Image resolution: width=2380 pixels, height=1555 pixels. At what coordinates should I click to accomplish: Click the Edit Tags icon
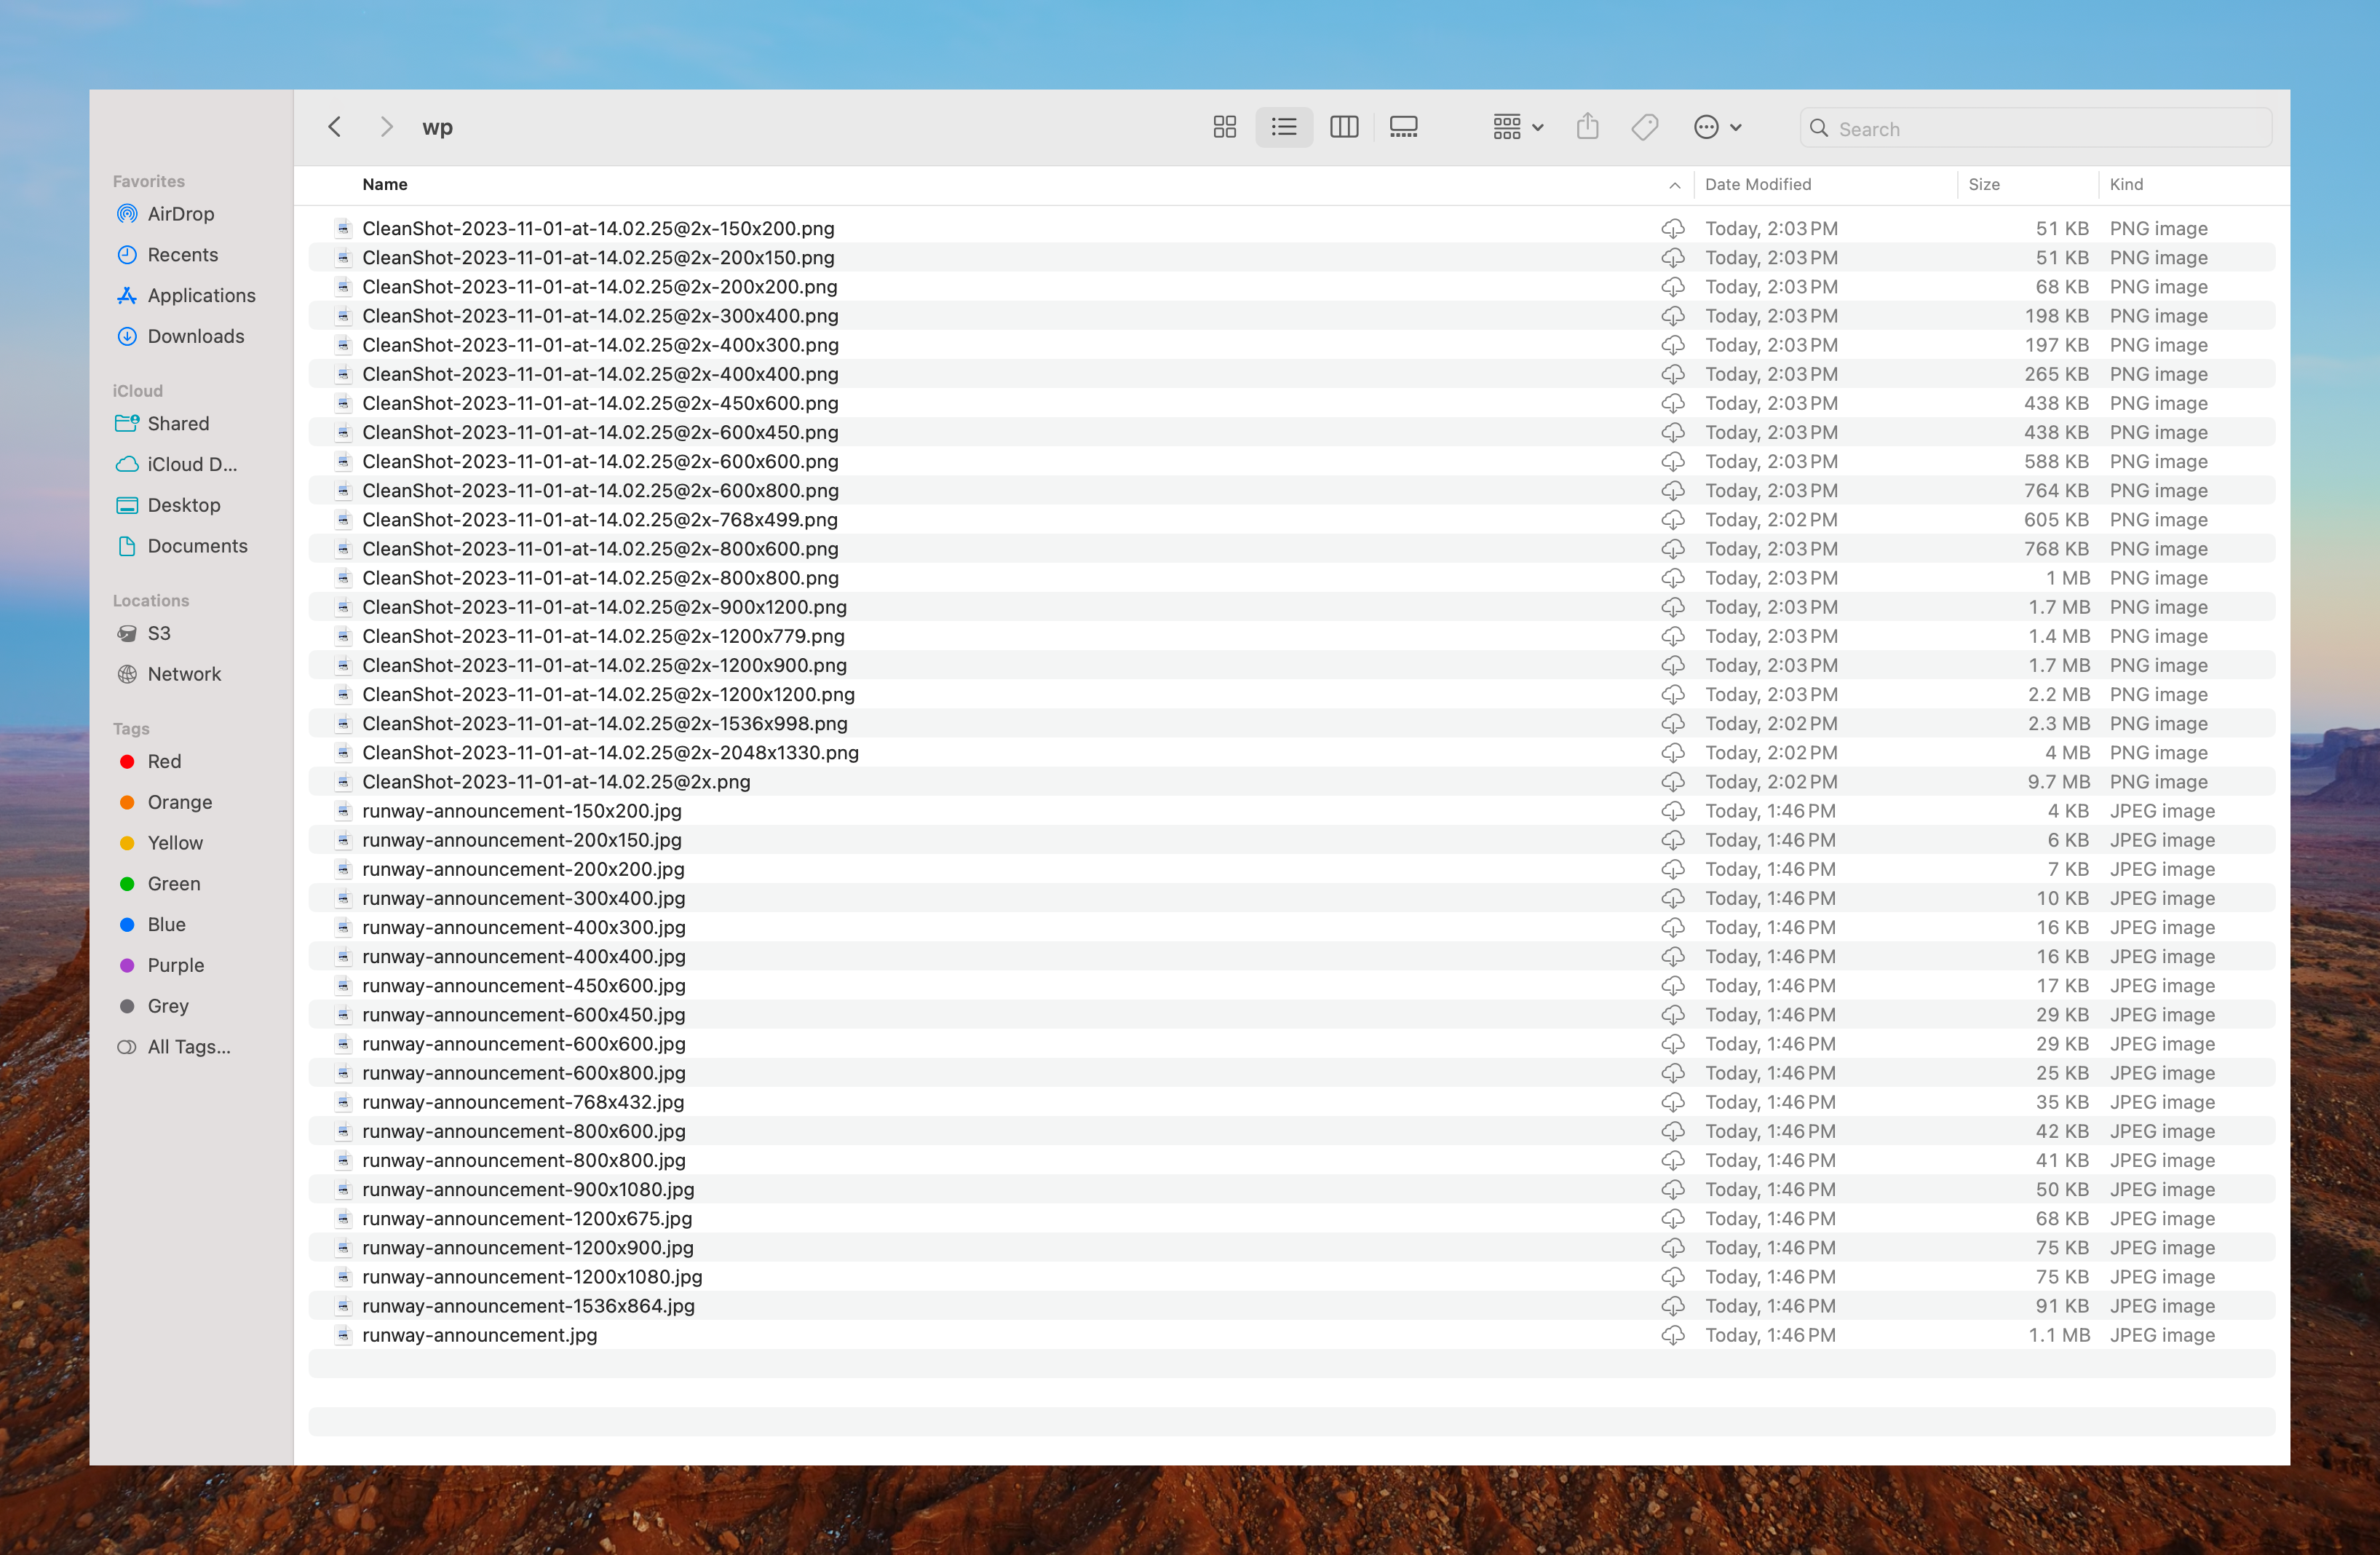[1644, 127]
